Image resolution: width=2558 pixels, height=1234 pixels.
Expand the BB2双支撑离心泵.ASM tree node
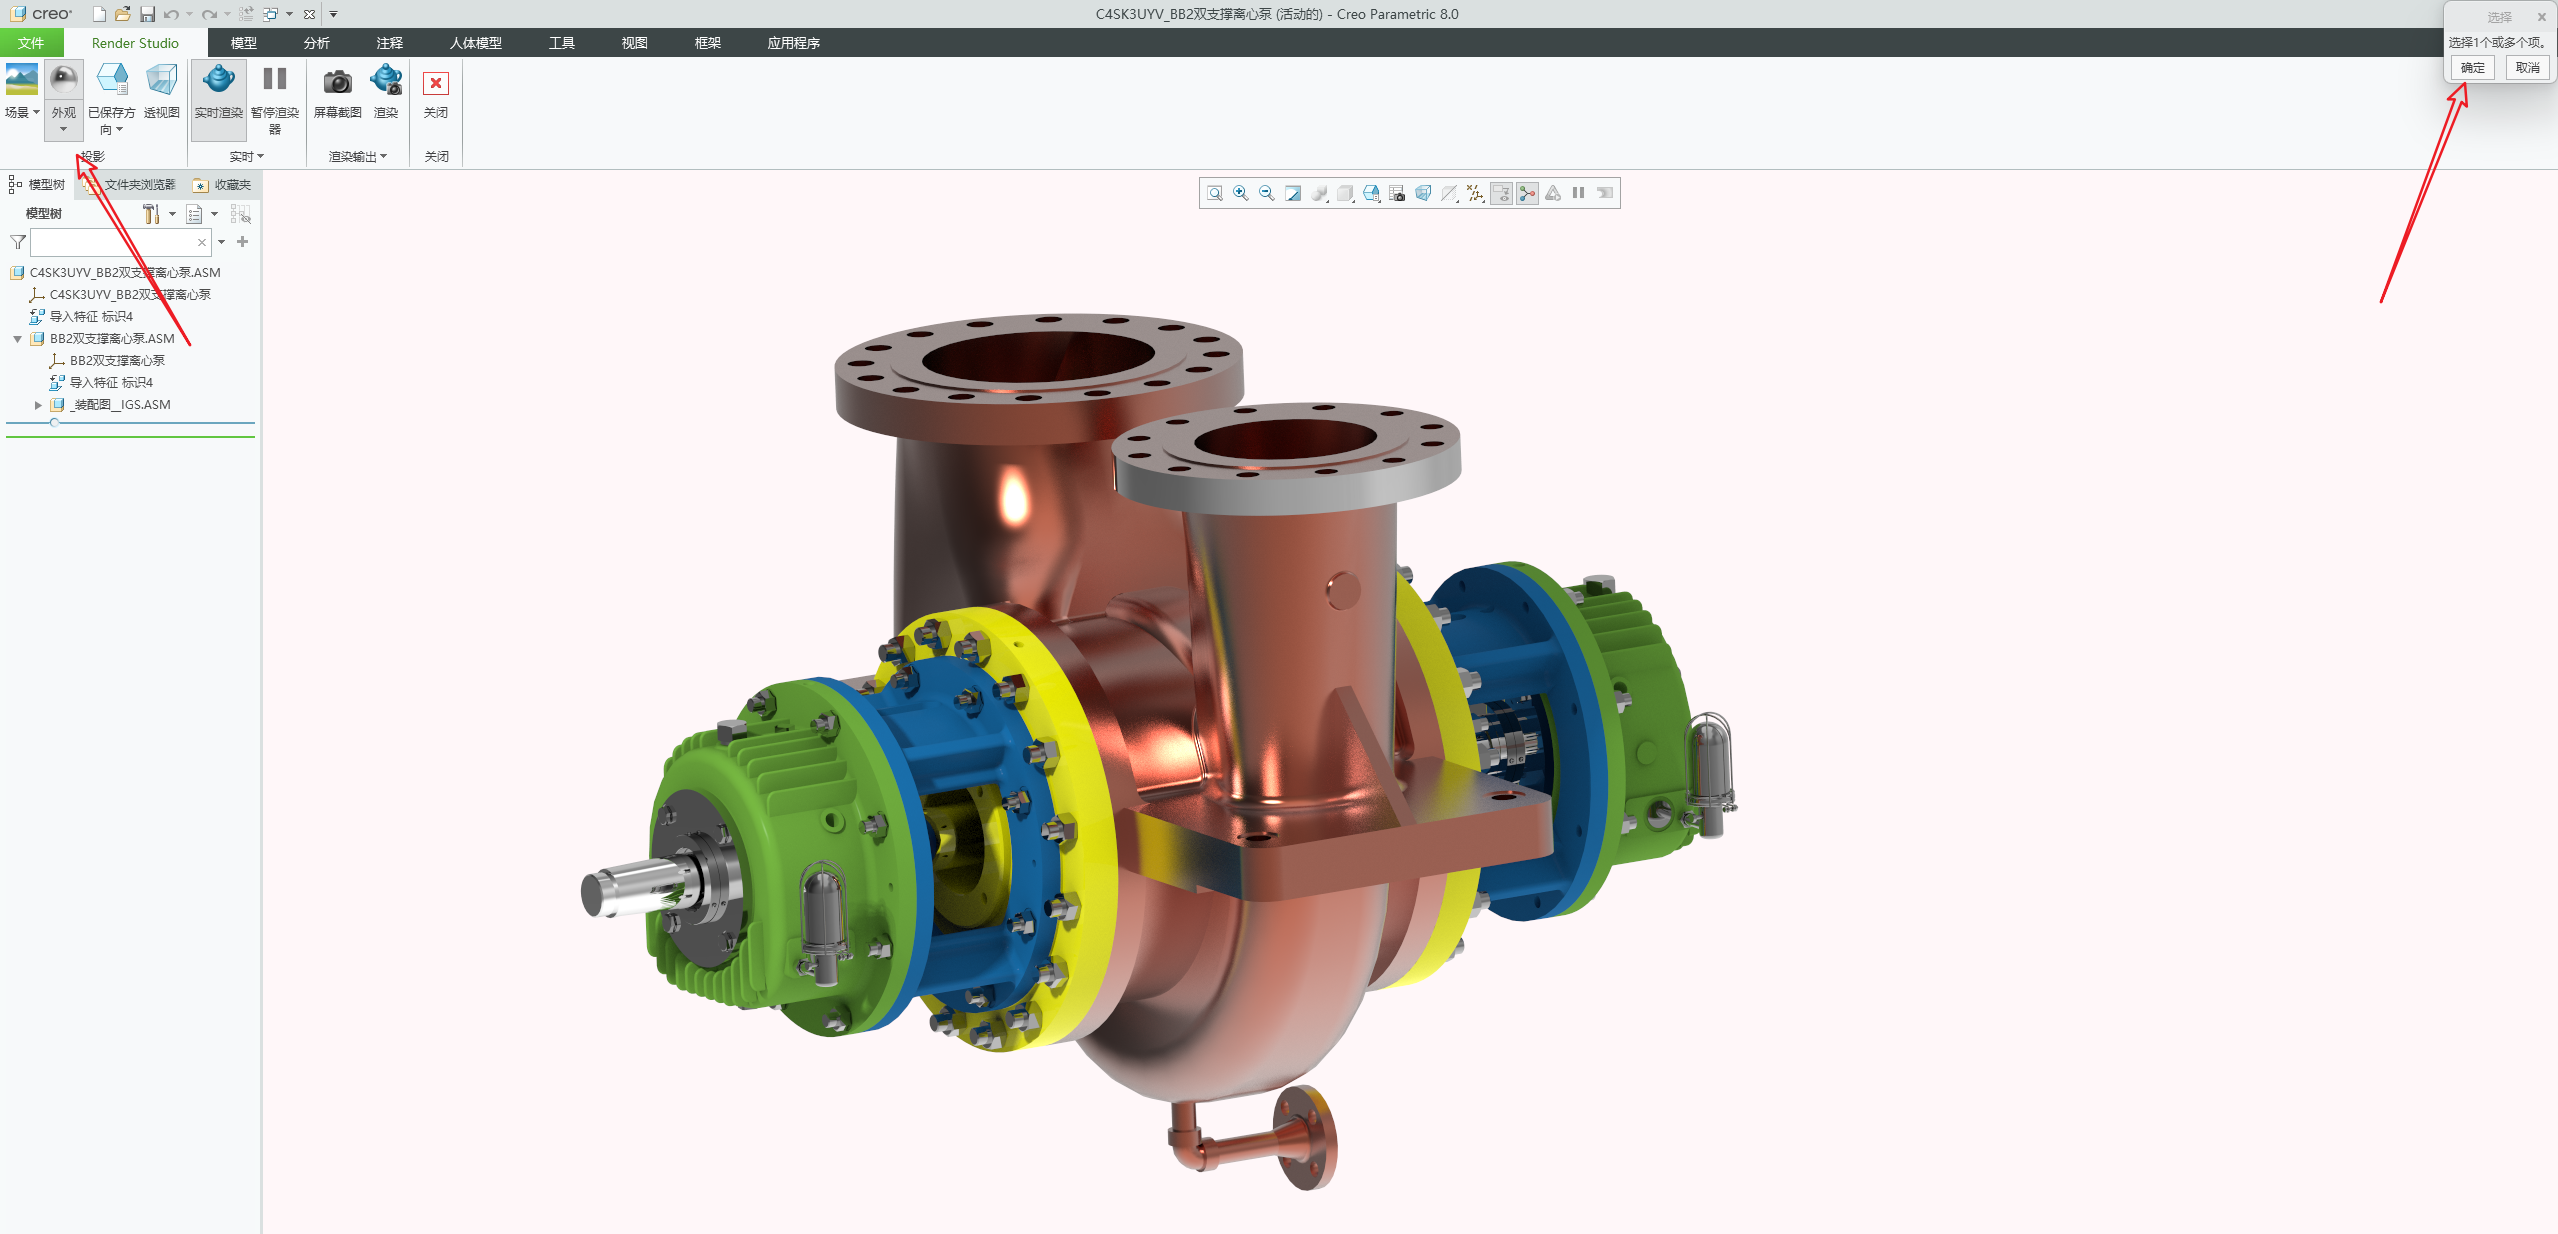coord(17,339)
